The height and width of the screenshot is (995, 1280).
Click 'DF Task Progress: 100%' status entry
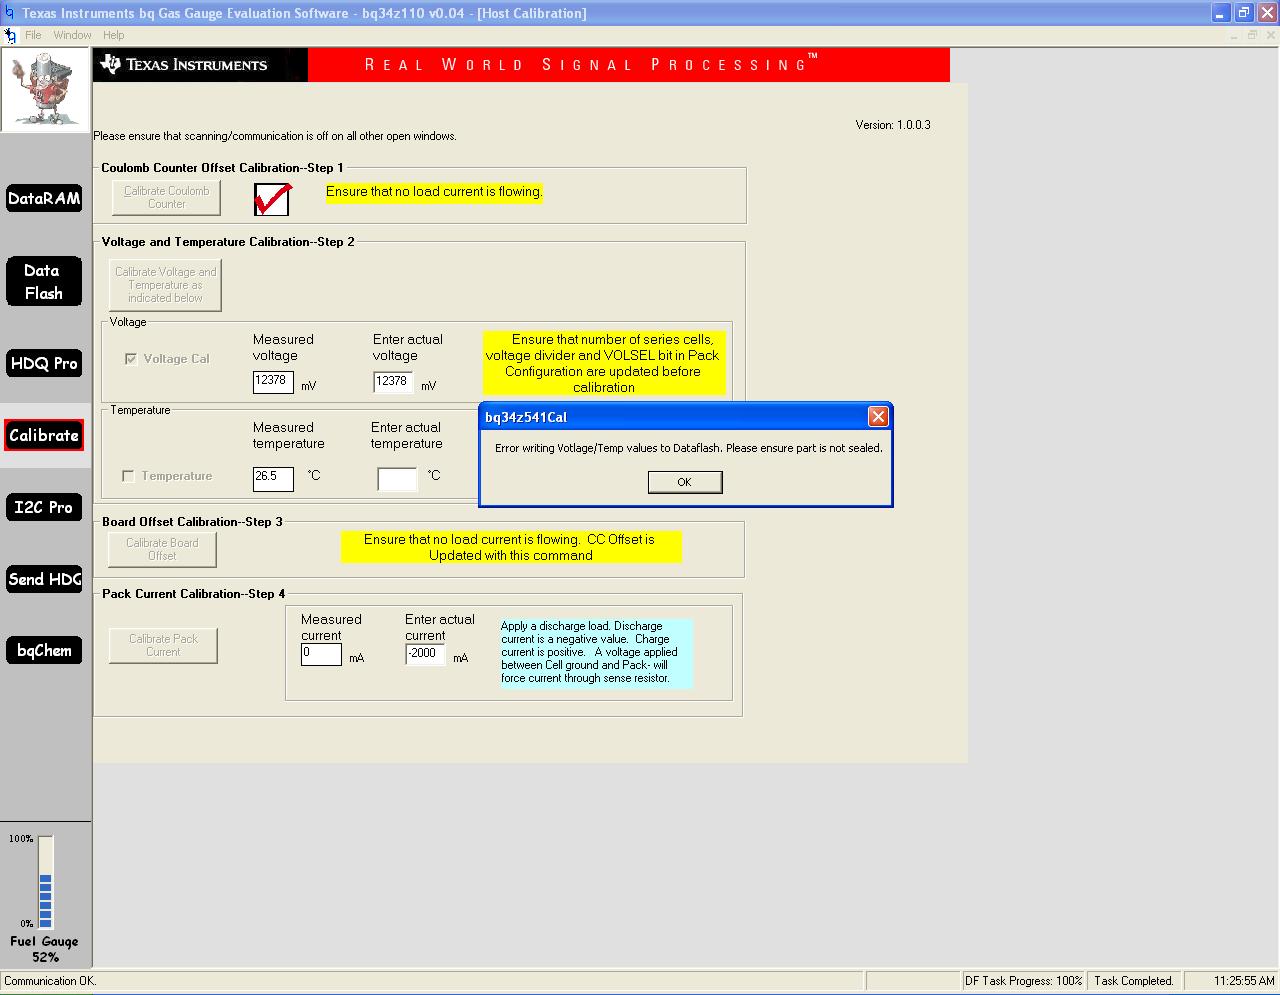click(1023, 981)
